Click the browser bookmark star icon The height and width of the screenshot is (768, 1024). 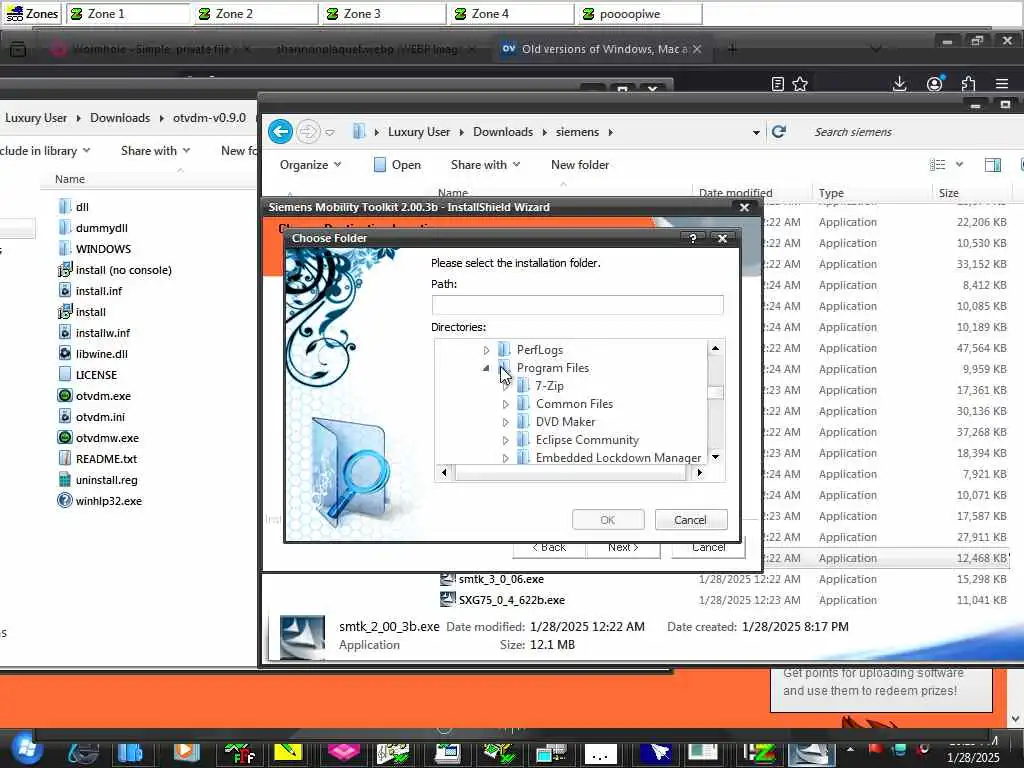pyautogui.click(x=800, y=84)
